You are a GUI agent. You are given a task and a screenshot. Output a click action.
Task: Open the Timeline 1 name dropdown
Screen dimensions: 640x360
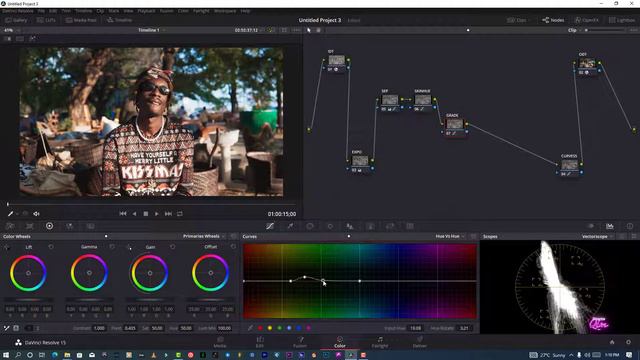pos(151,30)
